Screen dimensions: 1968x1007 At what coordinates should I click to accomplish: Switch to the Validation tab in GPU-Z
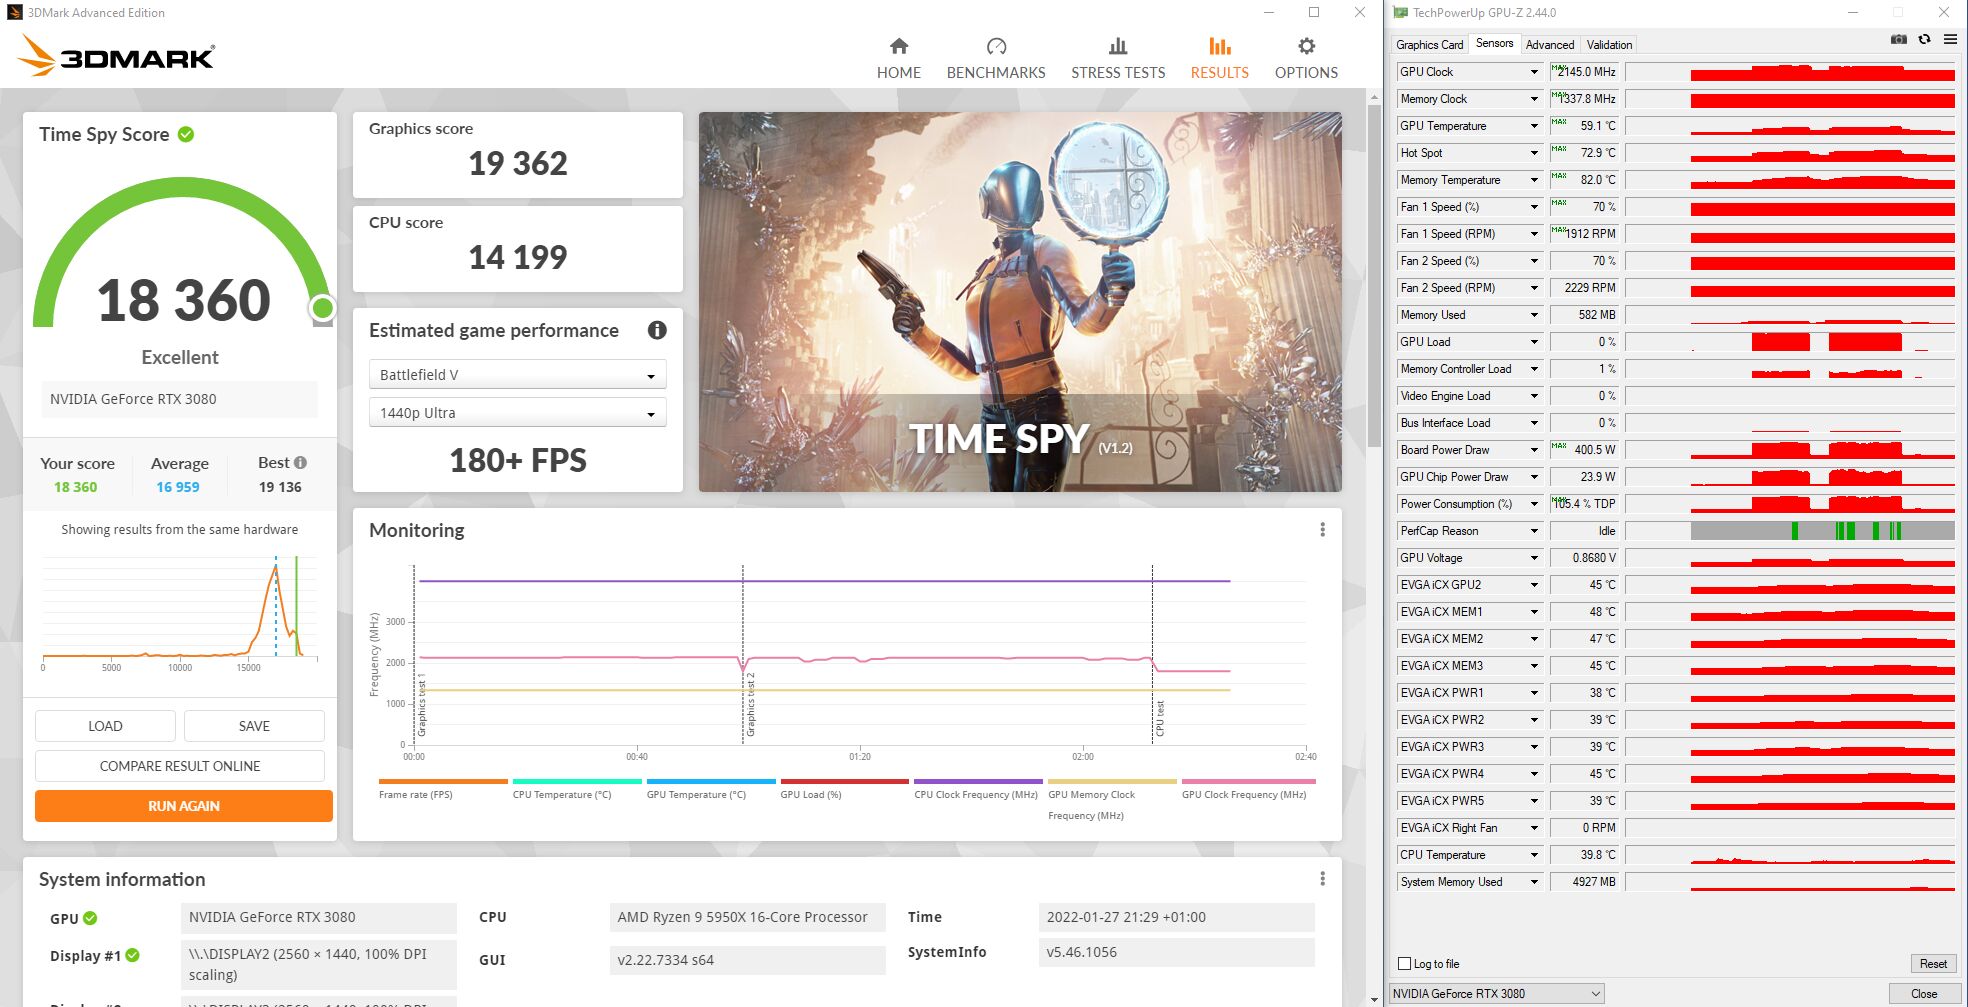[1609, 45]
